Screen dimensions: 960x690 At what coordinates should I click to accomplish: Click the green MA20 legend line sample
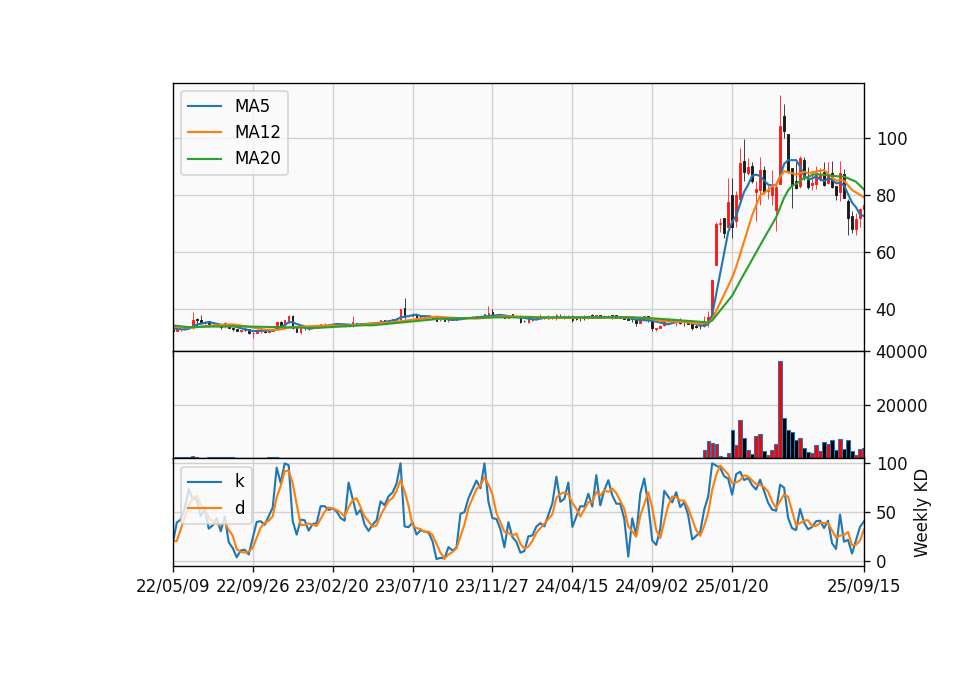(204, 159)
